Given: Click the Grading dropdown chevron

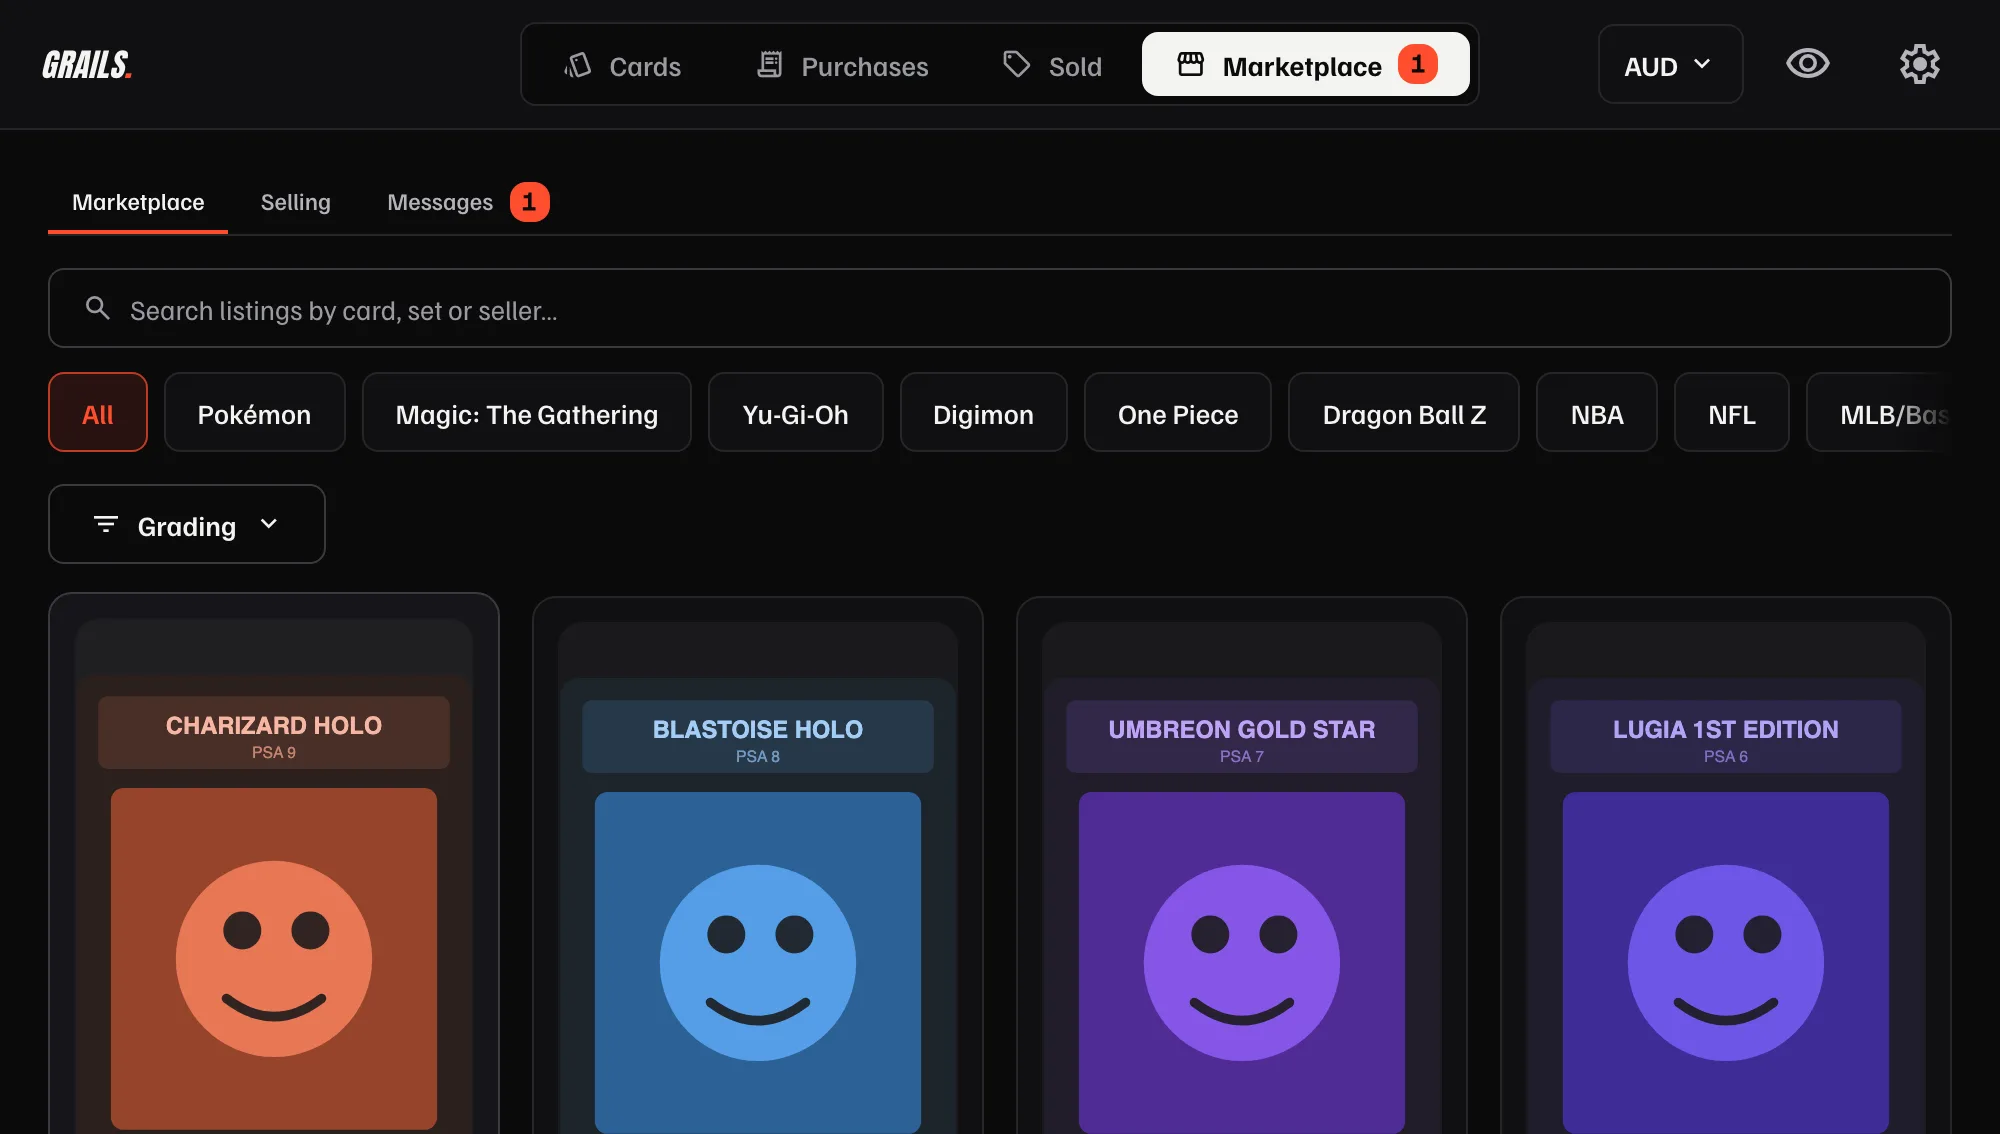Looking at the screenshot, I should pos(269,524).
